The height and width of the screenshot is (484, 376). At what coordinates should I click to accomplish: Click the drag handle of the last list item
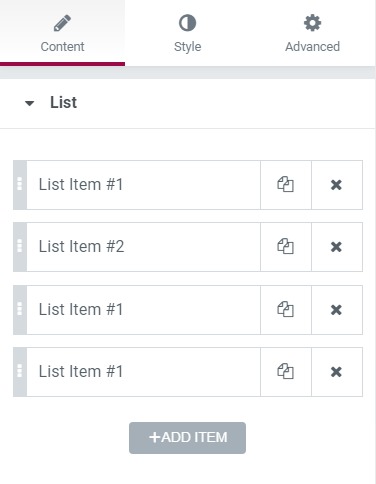pyautogui.click(x=20, y=372)
